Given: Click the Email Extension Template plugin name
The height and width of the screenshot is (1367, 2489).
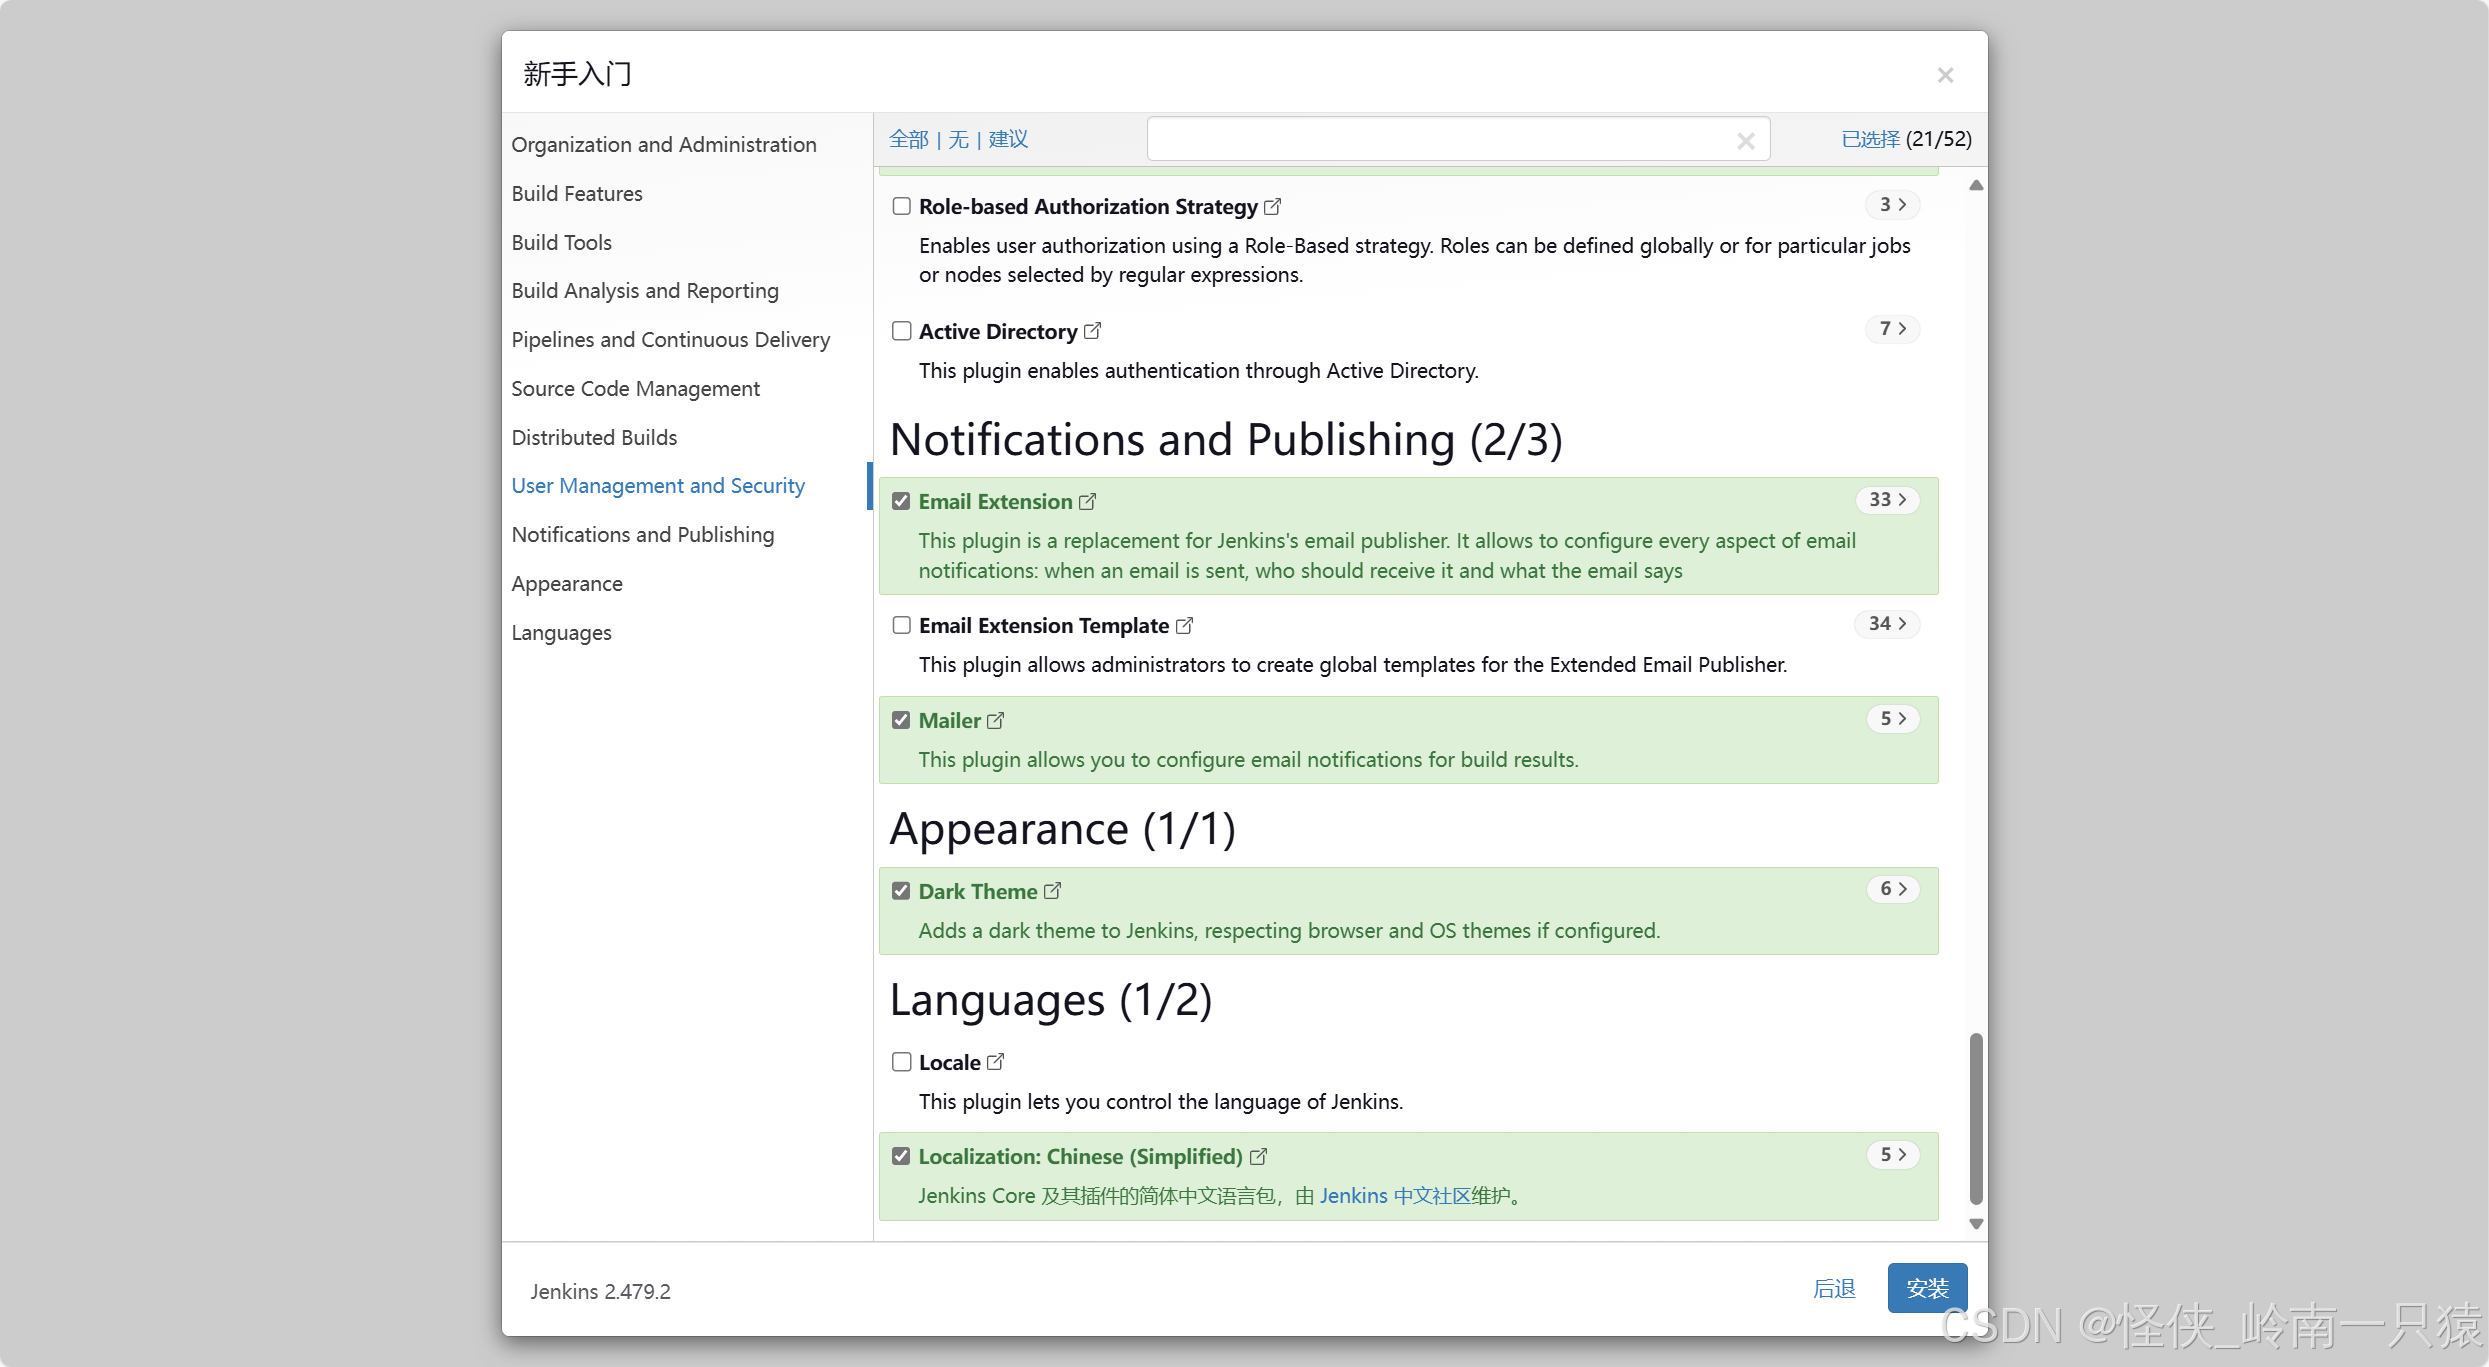Looking at the screenshot, I should click(x=1043, y=626).
